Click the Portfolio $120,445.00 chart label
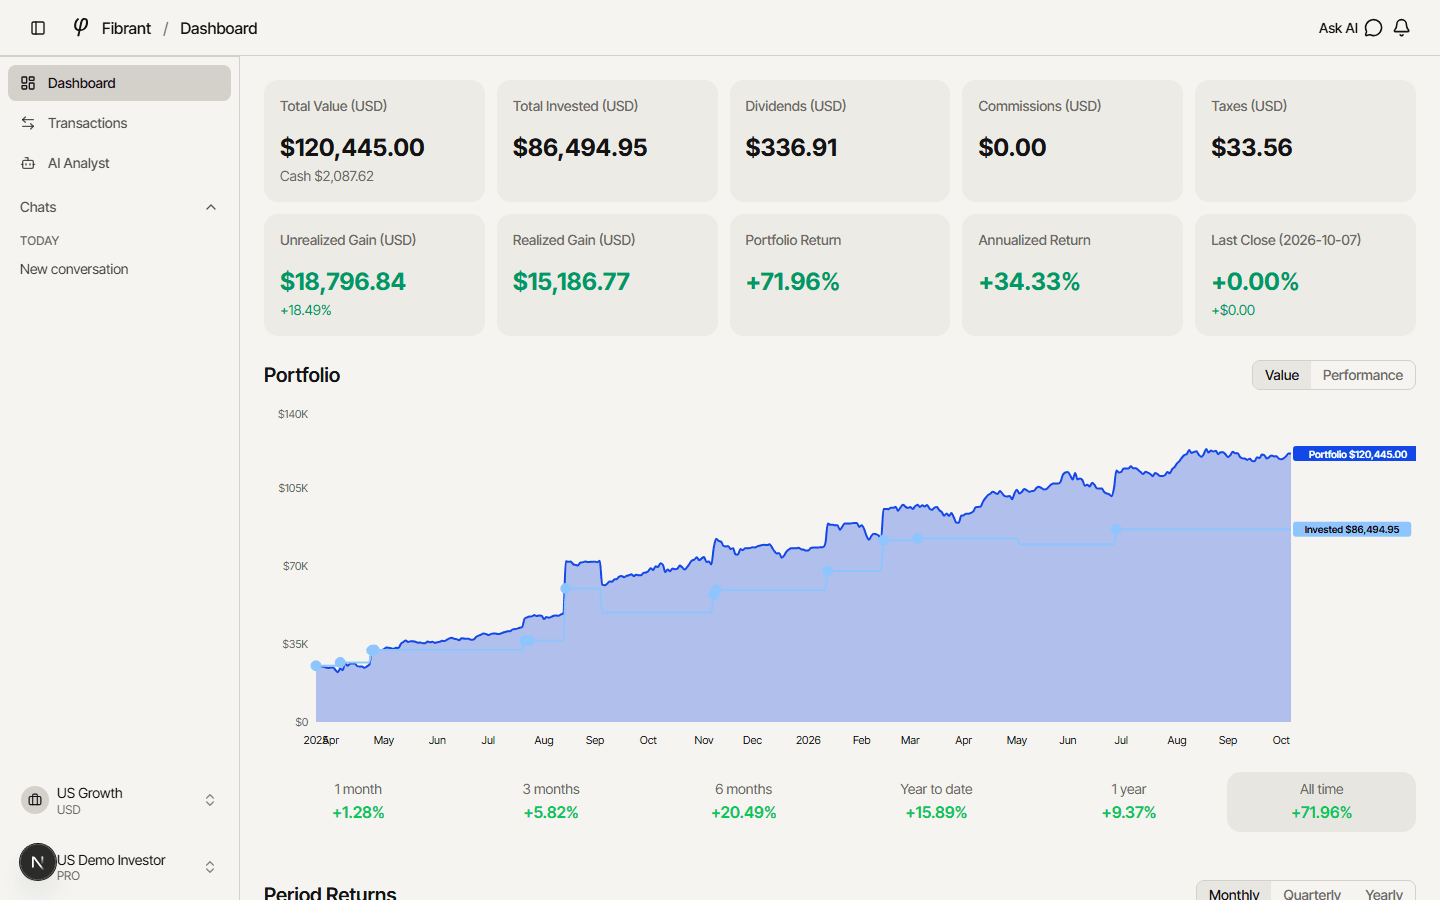Viewport: 1440px width, 900px height. (1355, 454)
